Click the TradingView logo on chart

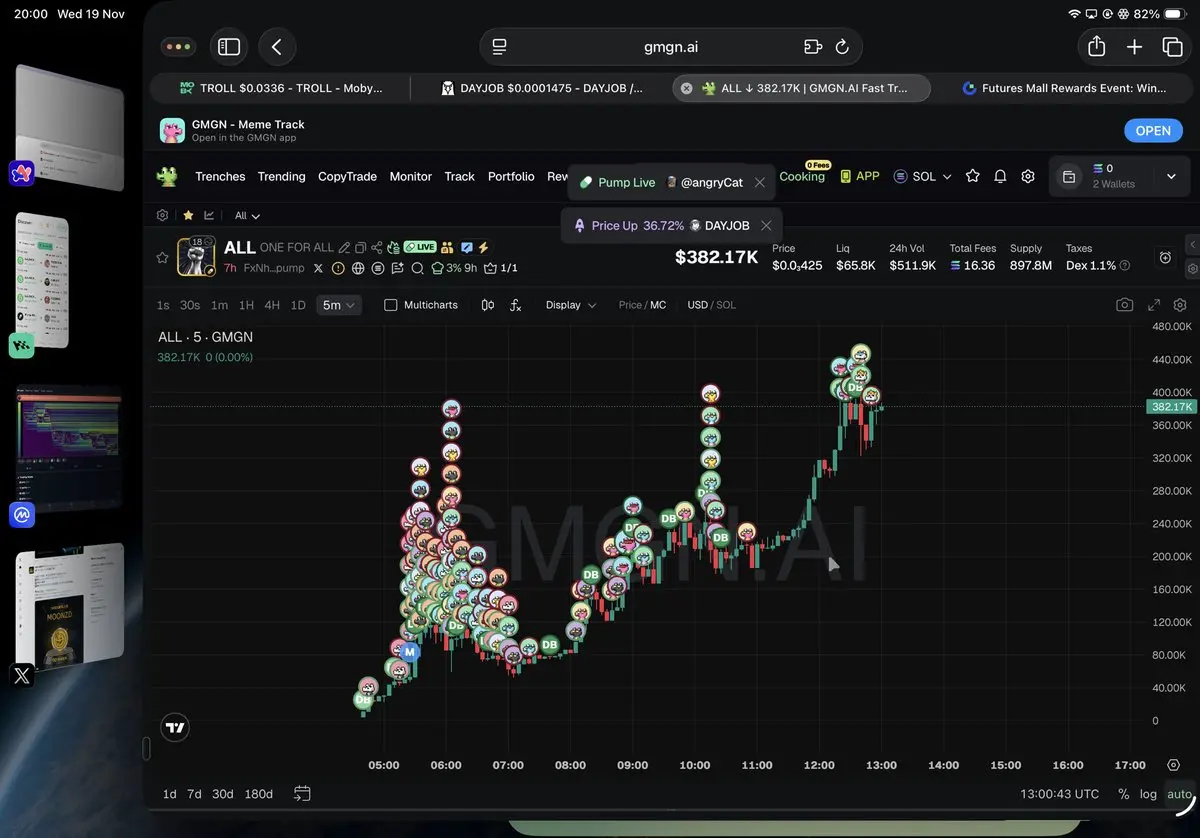pyautogui.click(x=175, y=727)
